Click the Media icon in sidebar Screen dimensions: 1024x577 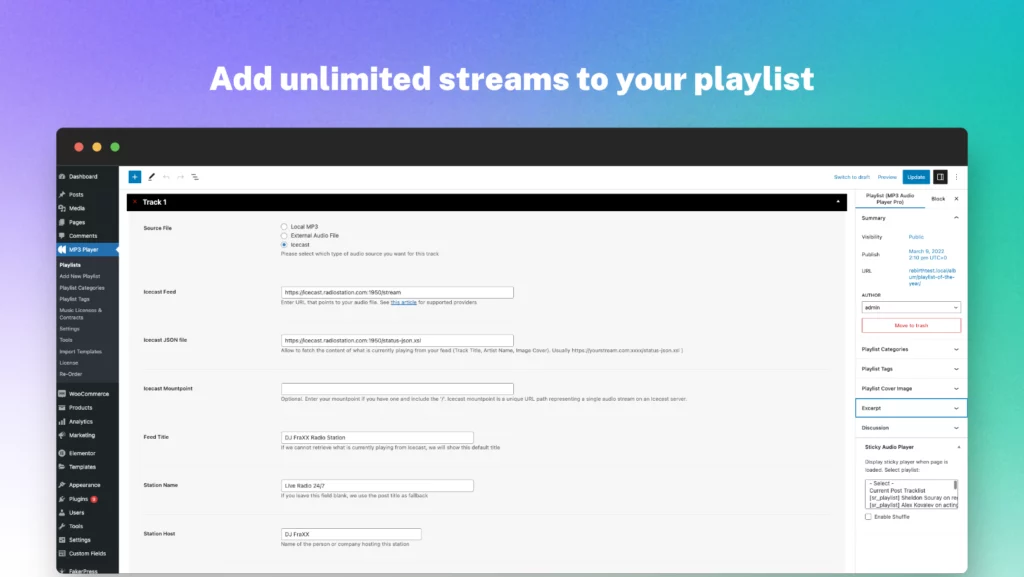[62, 208]
